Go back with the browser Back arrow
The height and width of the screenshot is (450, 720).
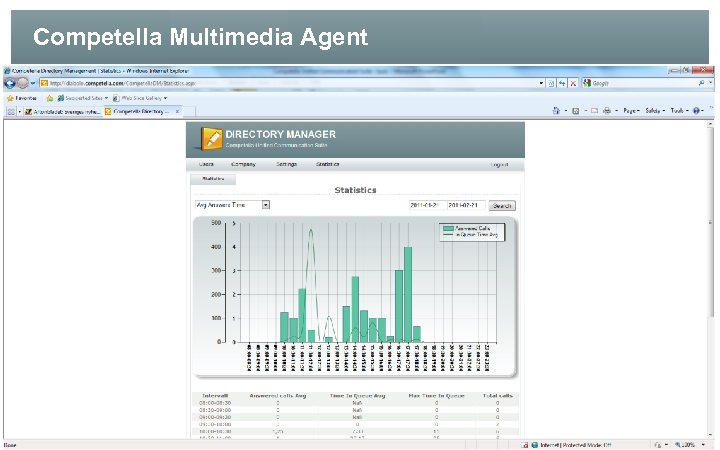pyautogui.click(x=10, y=83)
